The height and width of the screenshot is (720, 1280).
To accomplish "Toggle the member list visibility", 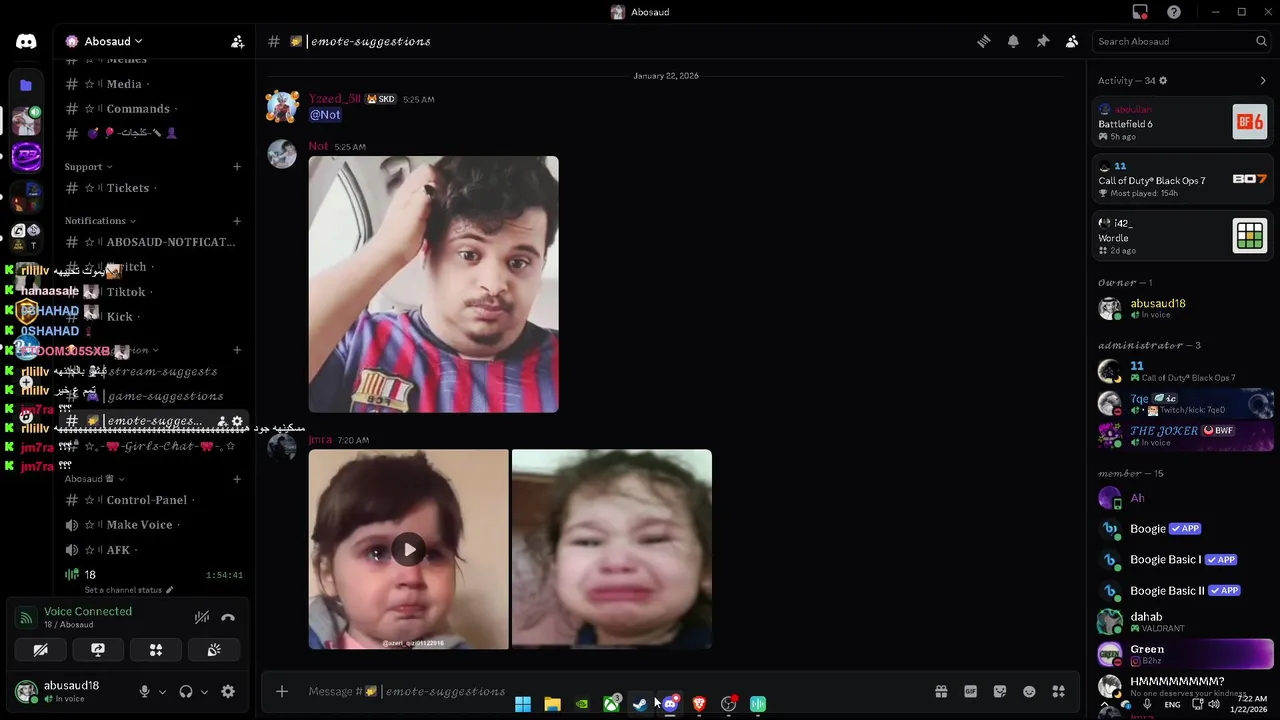I will (x=1072, y=41).
